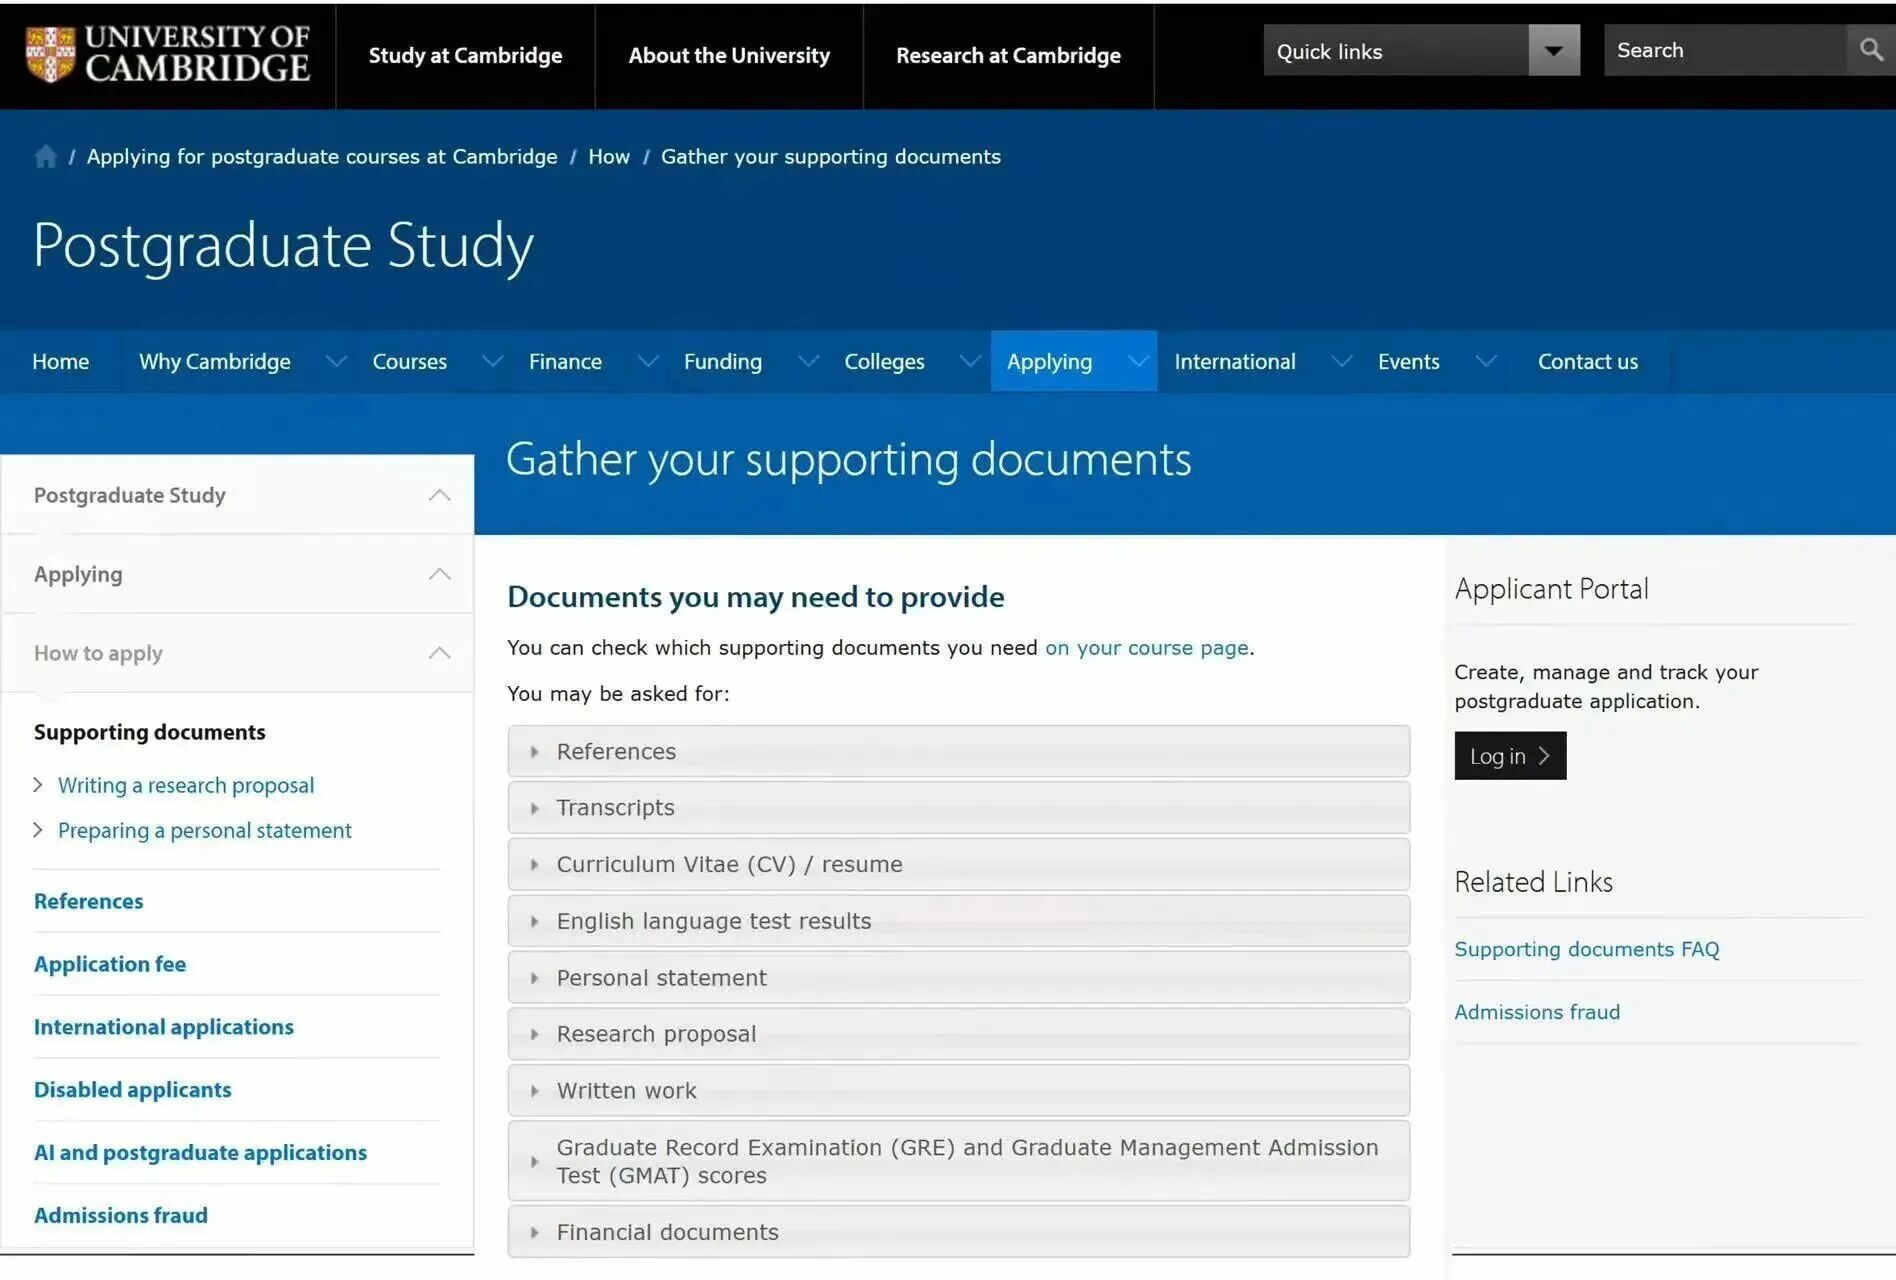This screenshot has width=1896, height=1280.
Task: Open the University of Cambridge logo link
Action: [168, 54]
